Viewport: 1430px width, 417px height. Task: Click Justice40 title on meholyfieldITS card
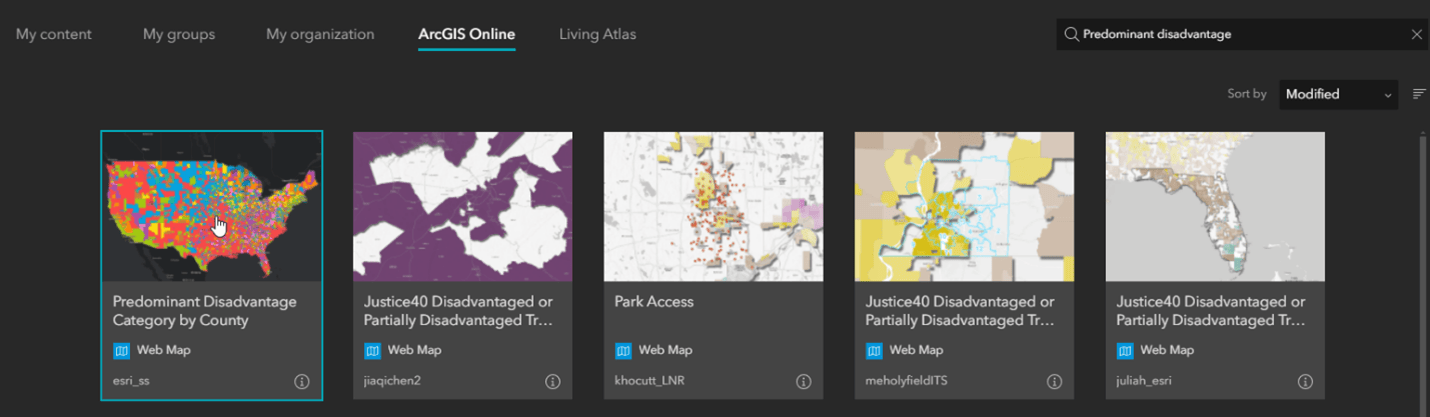coord(960,311)
